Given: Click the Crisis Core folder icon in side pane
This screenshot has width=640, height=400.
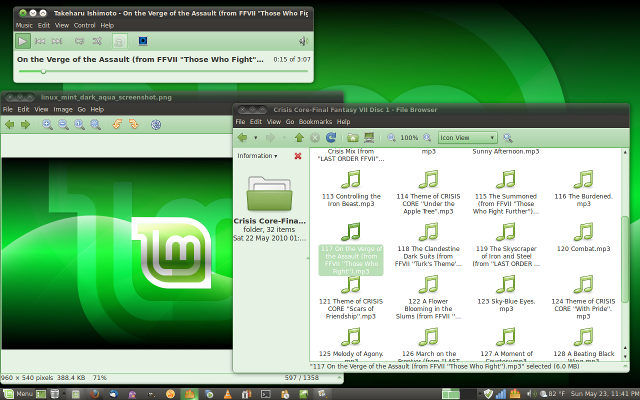Looking at the screenshot, I should tap(269, 193).
